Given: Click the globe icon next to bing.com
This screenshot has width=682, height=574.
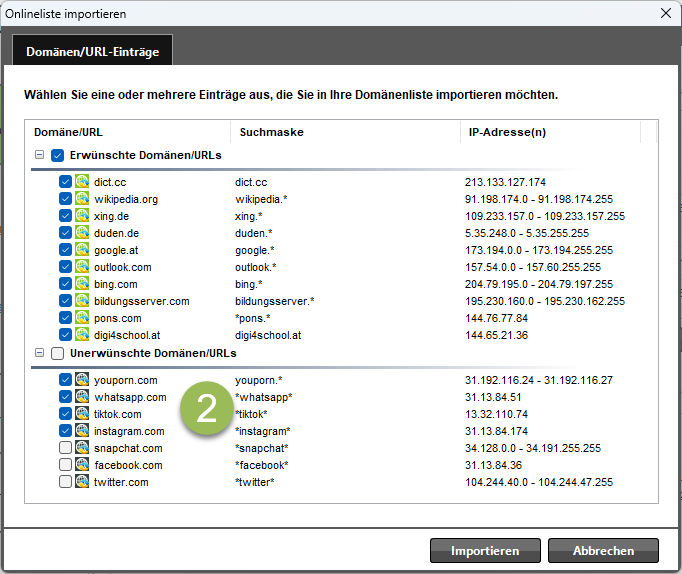Looking at the screenshot, I should [82, 284].
